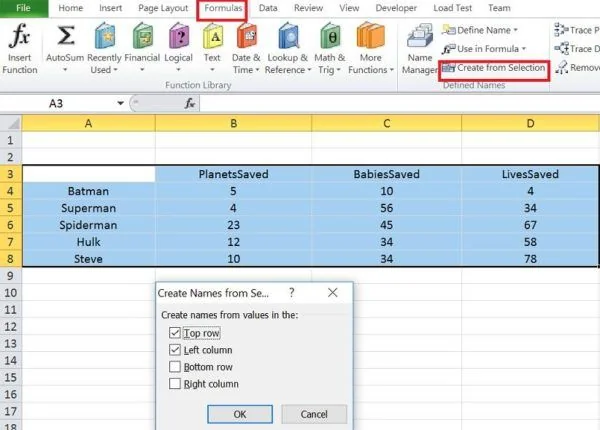Check the Right column checkbox
Screen dimensions: 600x430
pyautogui.click(x=174, y=383)
